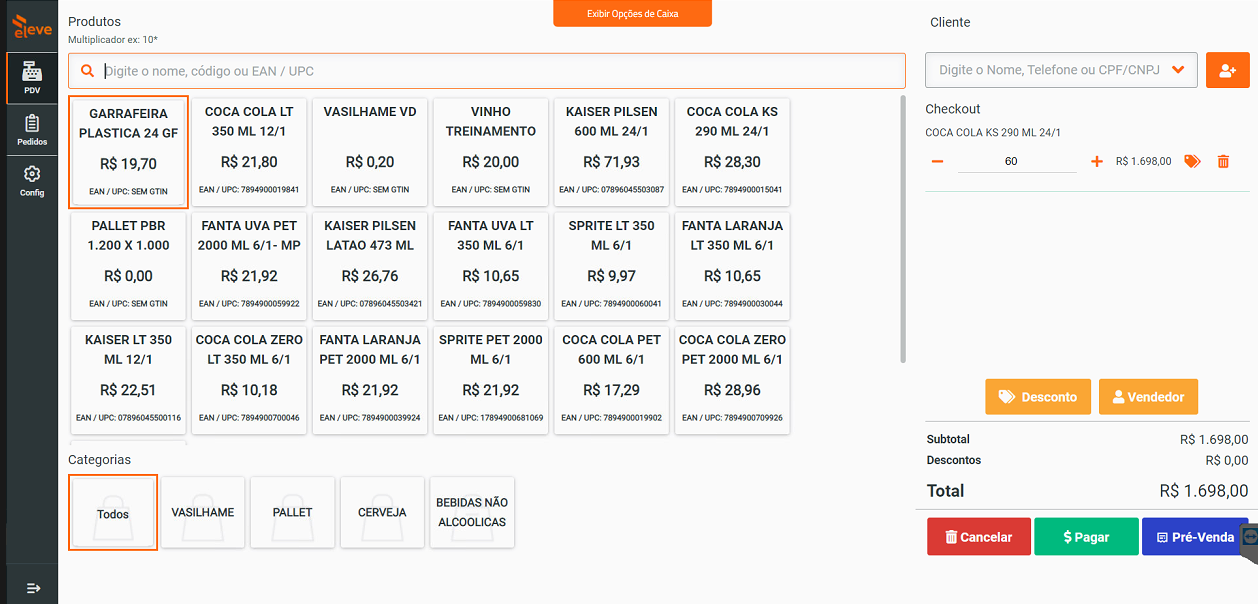Screen dimensions: 1258x604
Task: Add COCA COLA PET 600 ML 6/1 product
Action: click(x=612, y=380)
